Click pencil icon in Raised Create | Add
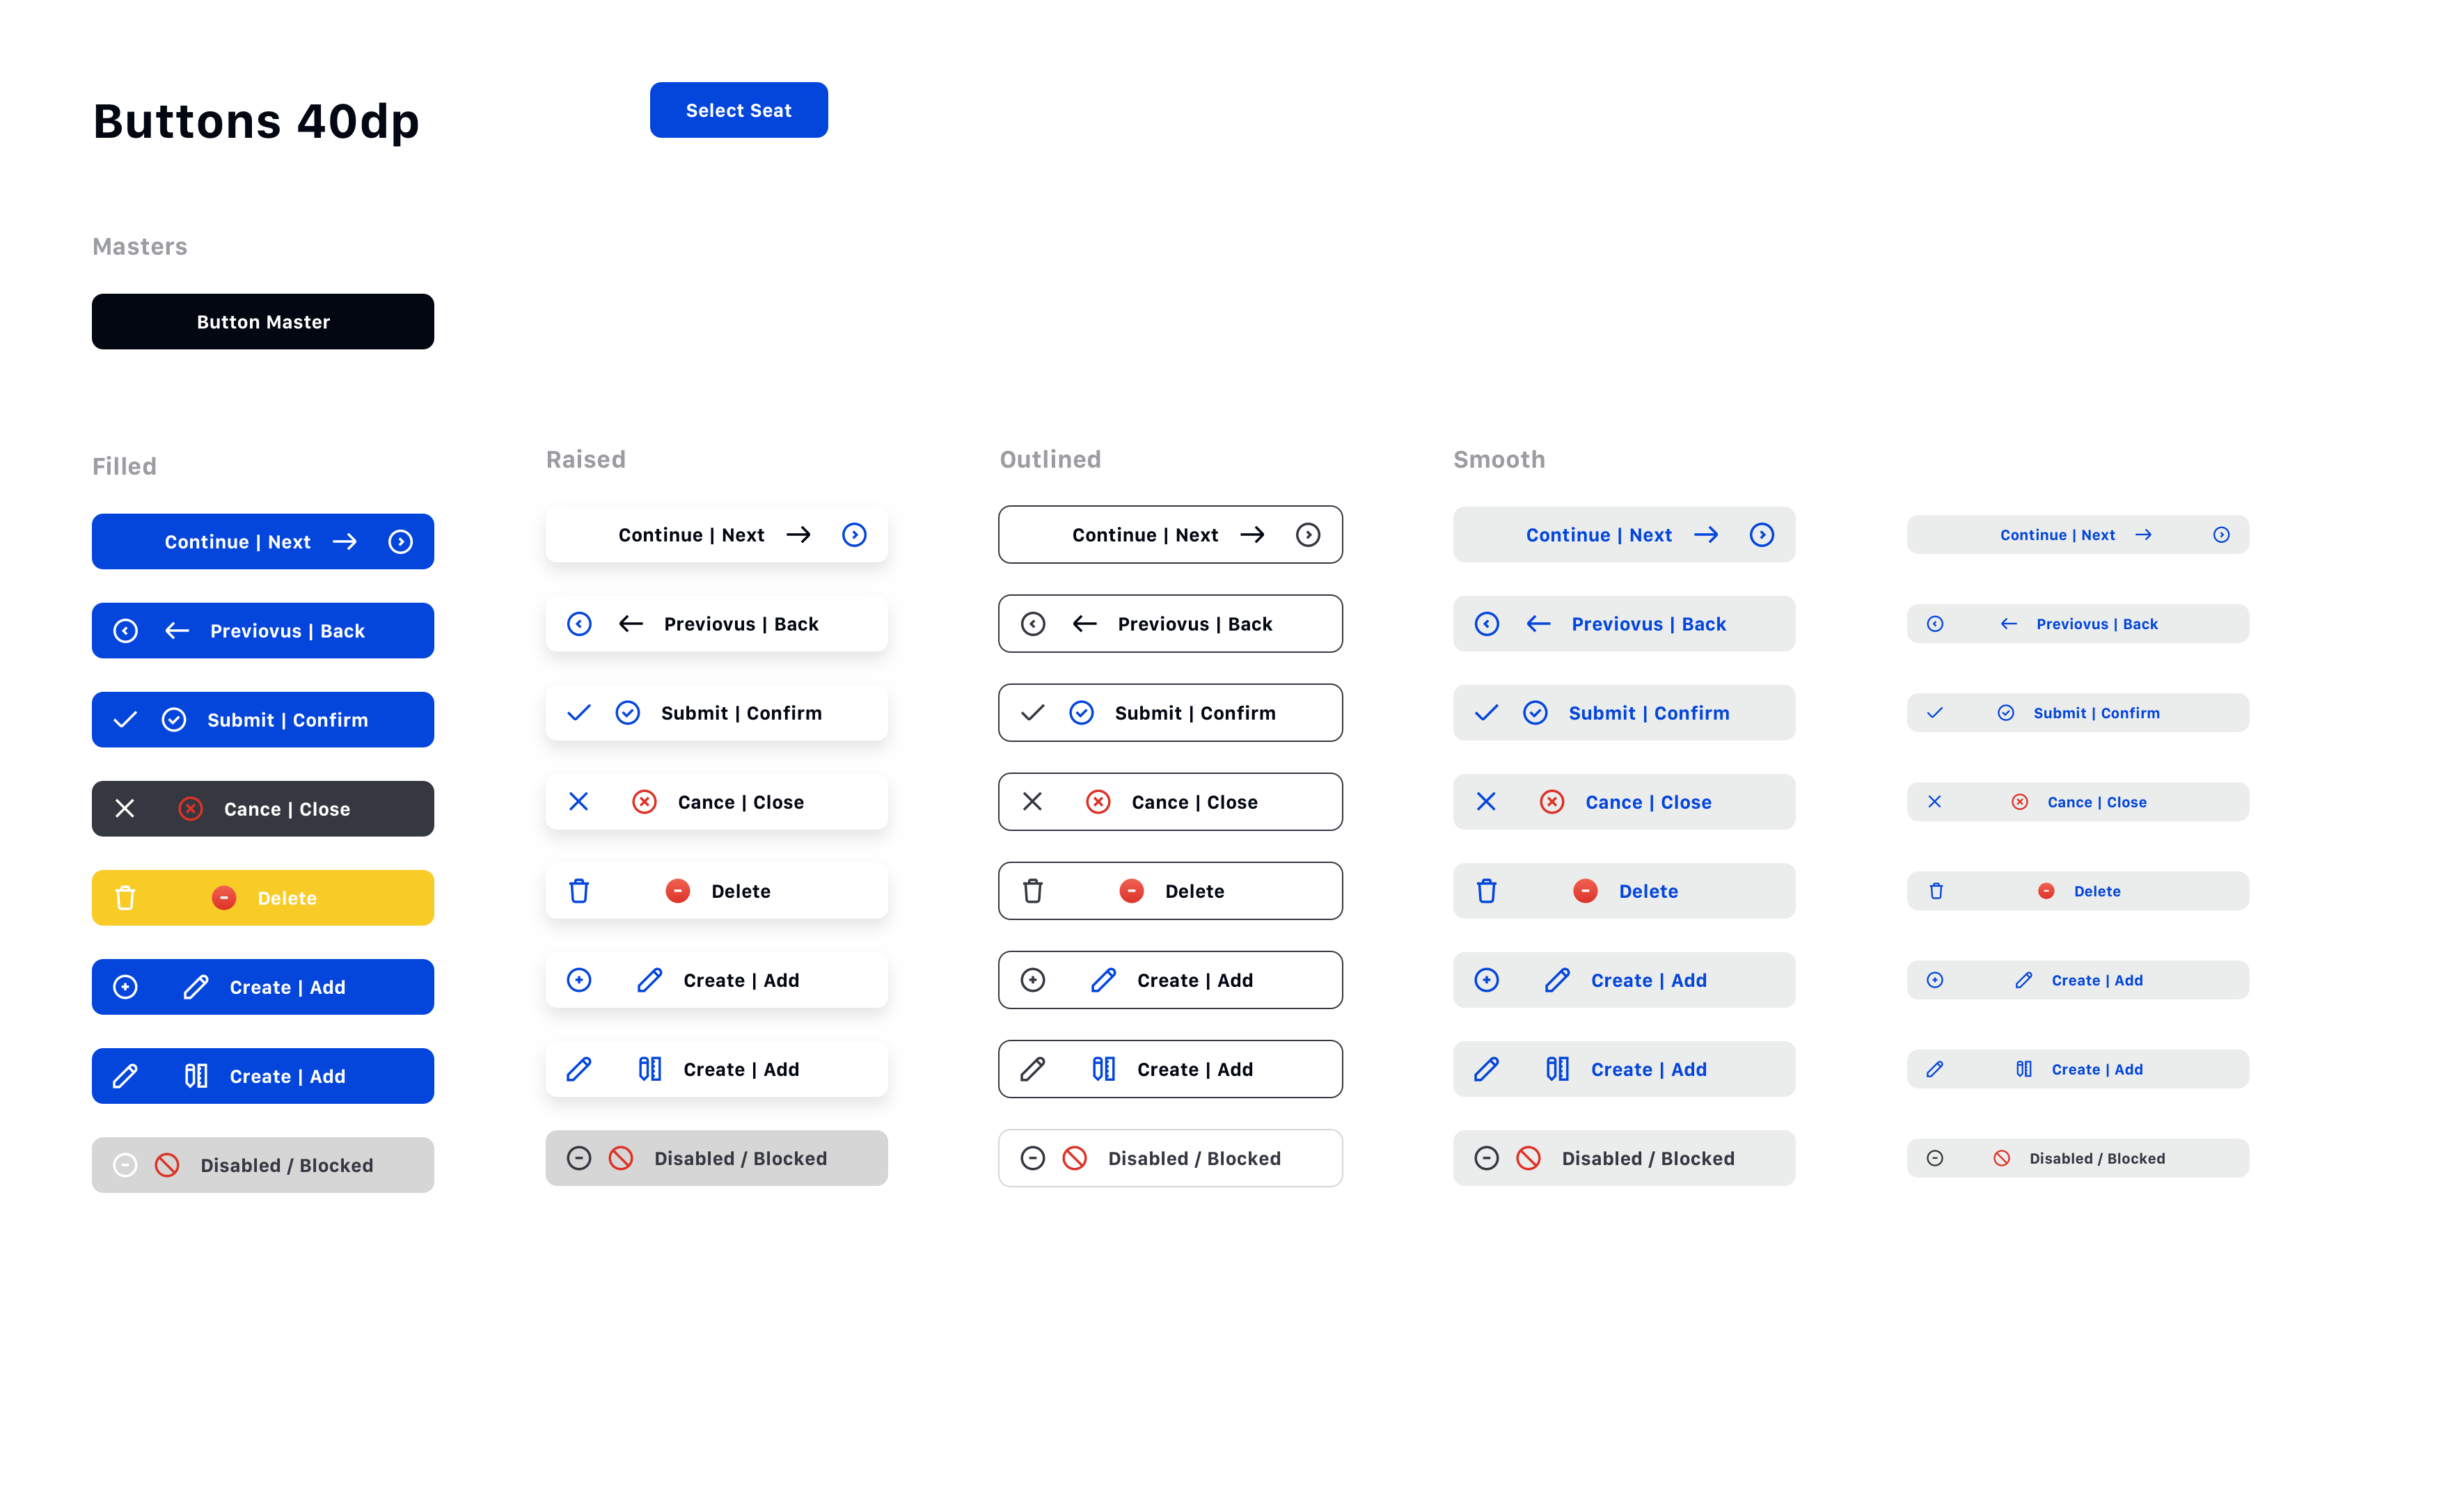The image size is (2464, 1488). [650, 980]
